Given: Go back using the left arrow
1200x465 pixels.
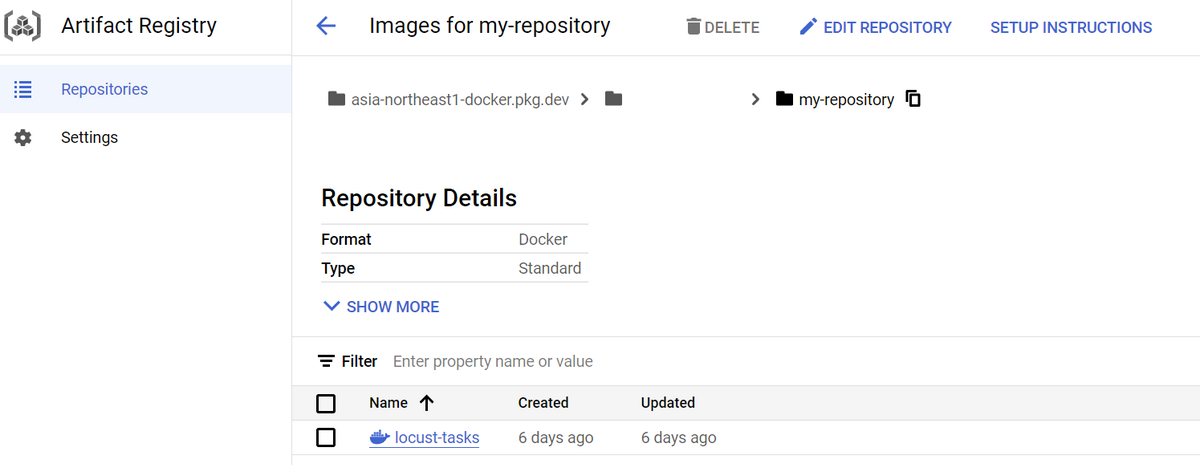Looking at the screenshot, I should coord(326,27).
